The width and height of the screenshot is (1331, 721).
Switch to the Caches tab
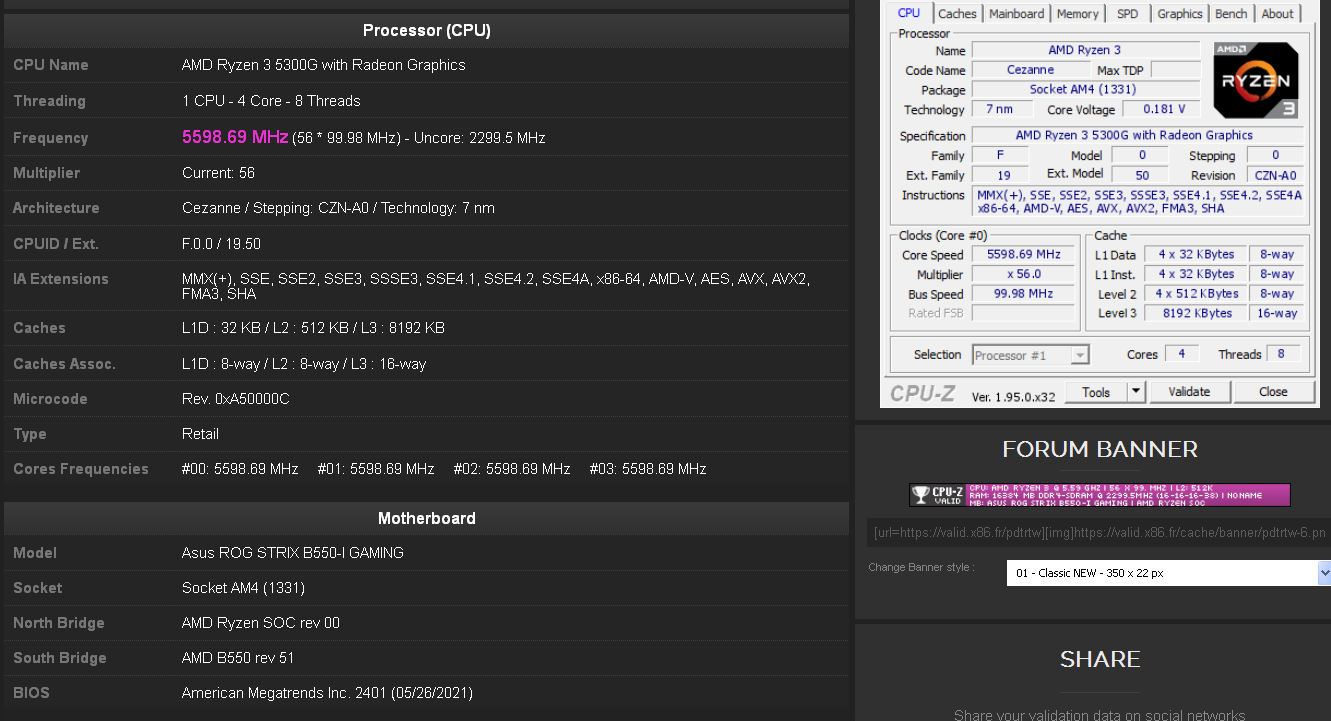[957, 14]
